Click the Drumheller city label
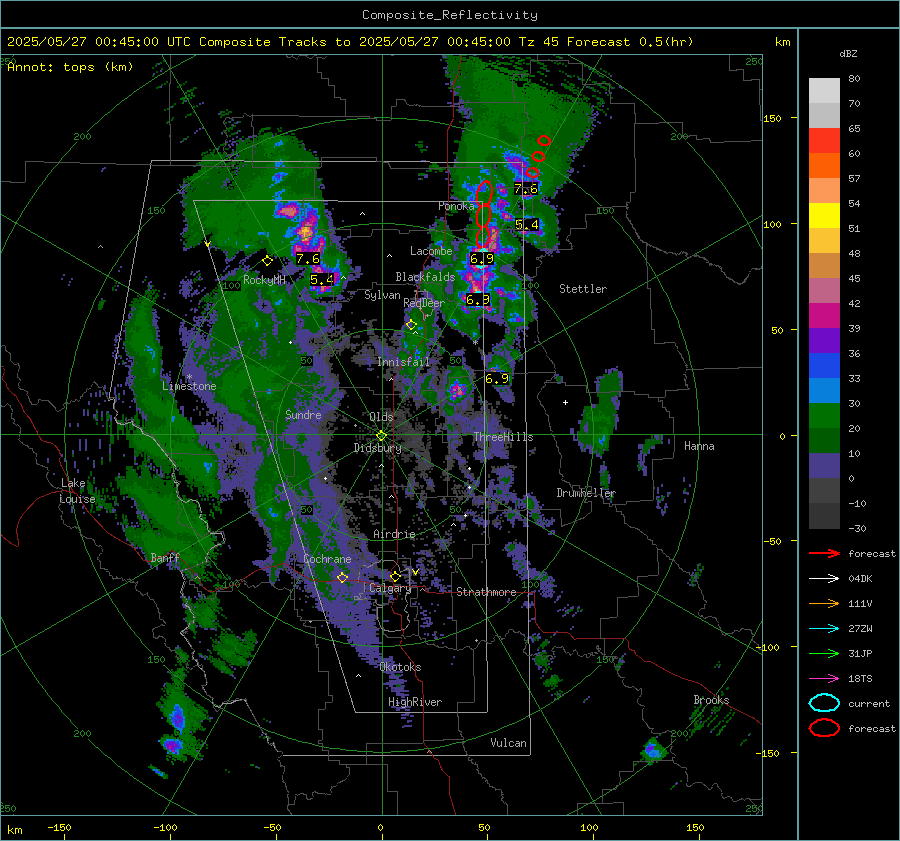Image resolution: width=900 pixels, height=841 pixels. [586, 493]
